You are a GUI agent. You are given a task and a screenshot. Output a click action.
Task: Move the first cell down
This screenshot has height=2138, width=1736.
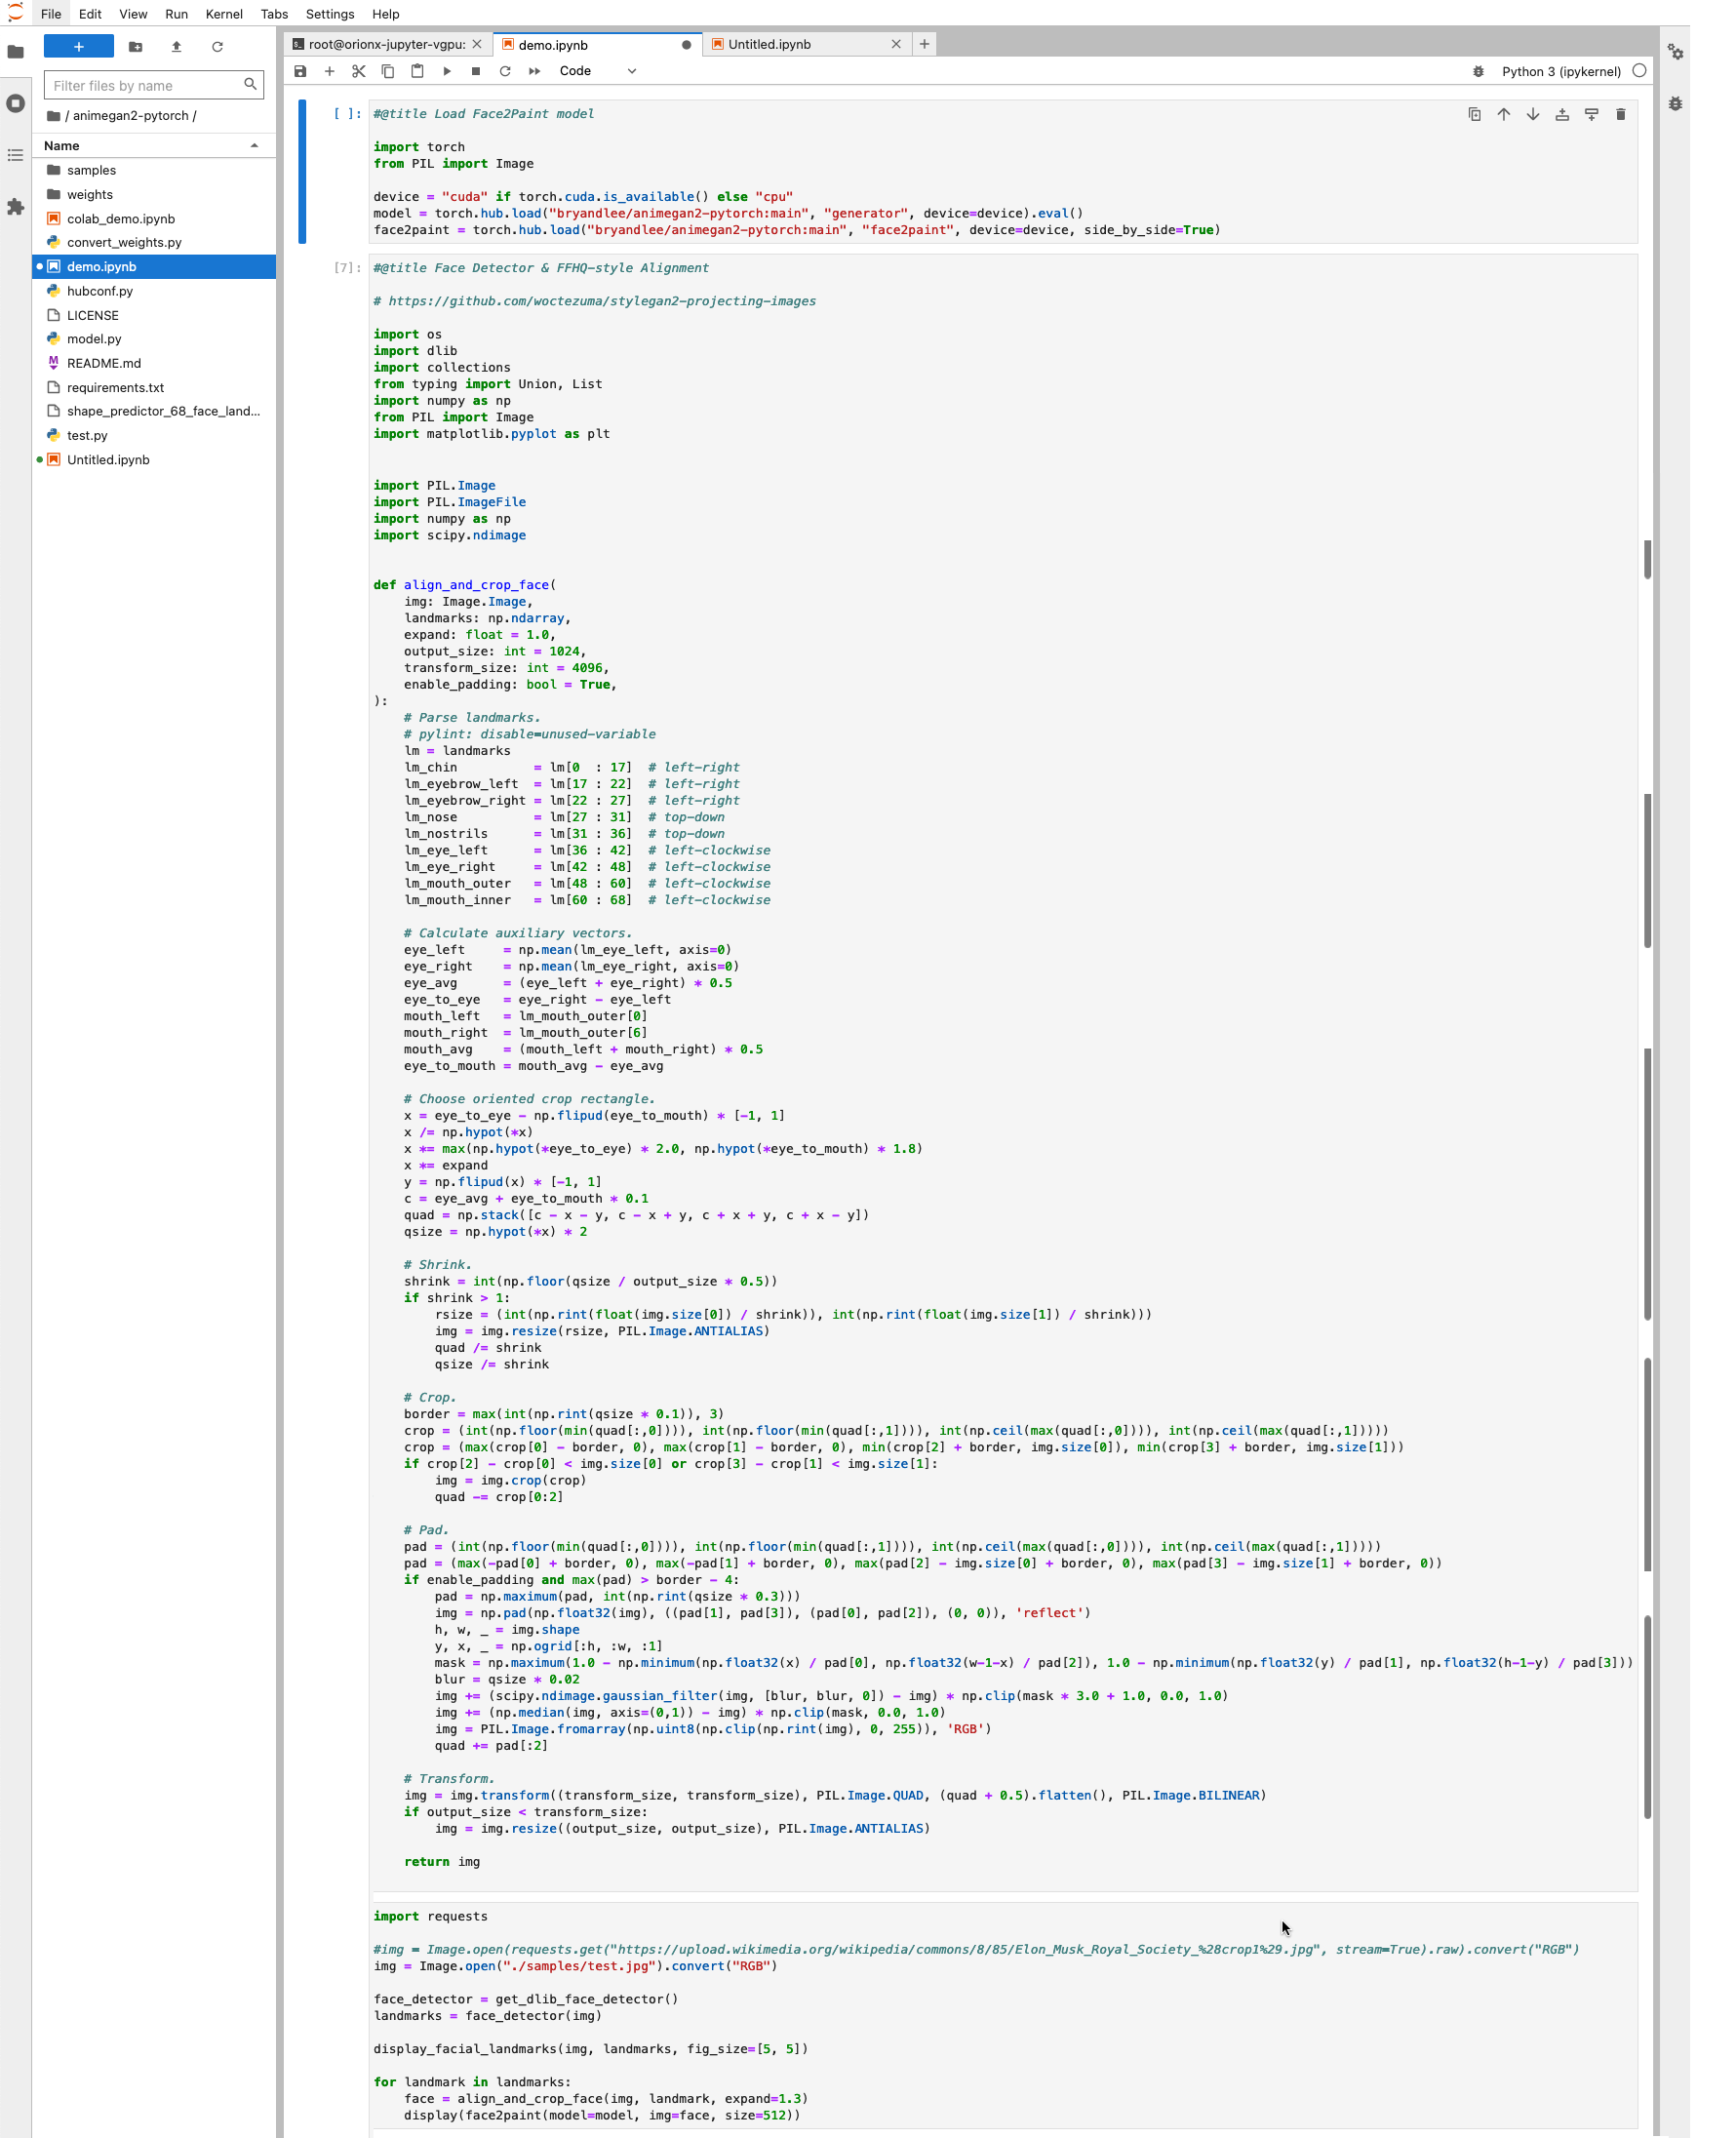[1532, 114]
